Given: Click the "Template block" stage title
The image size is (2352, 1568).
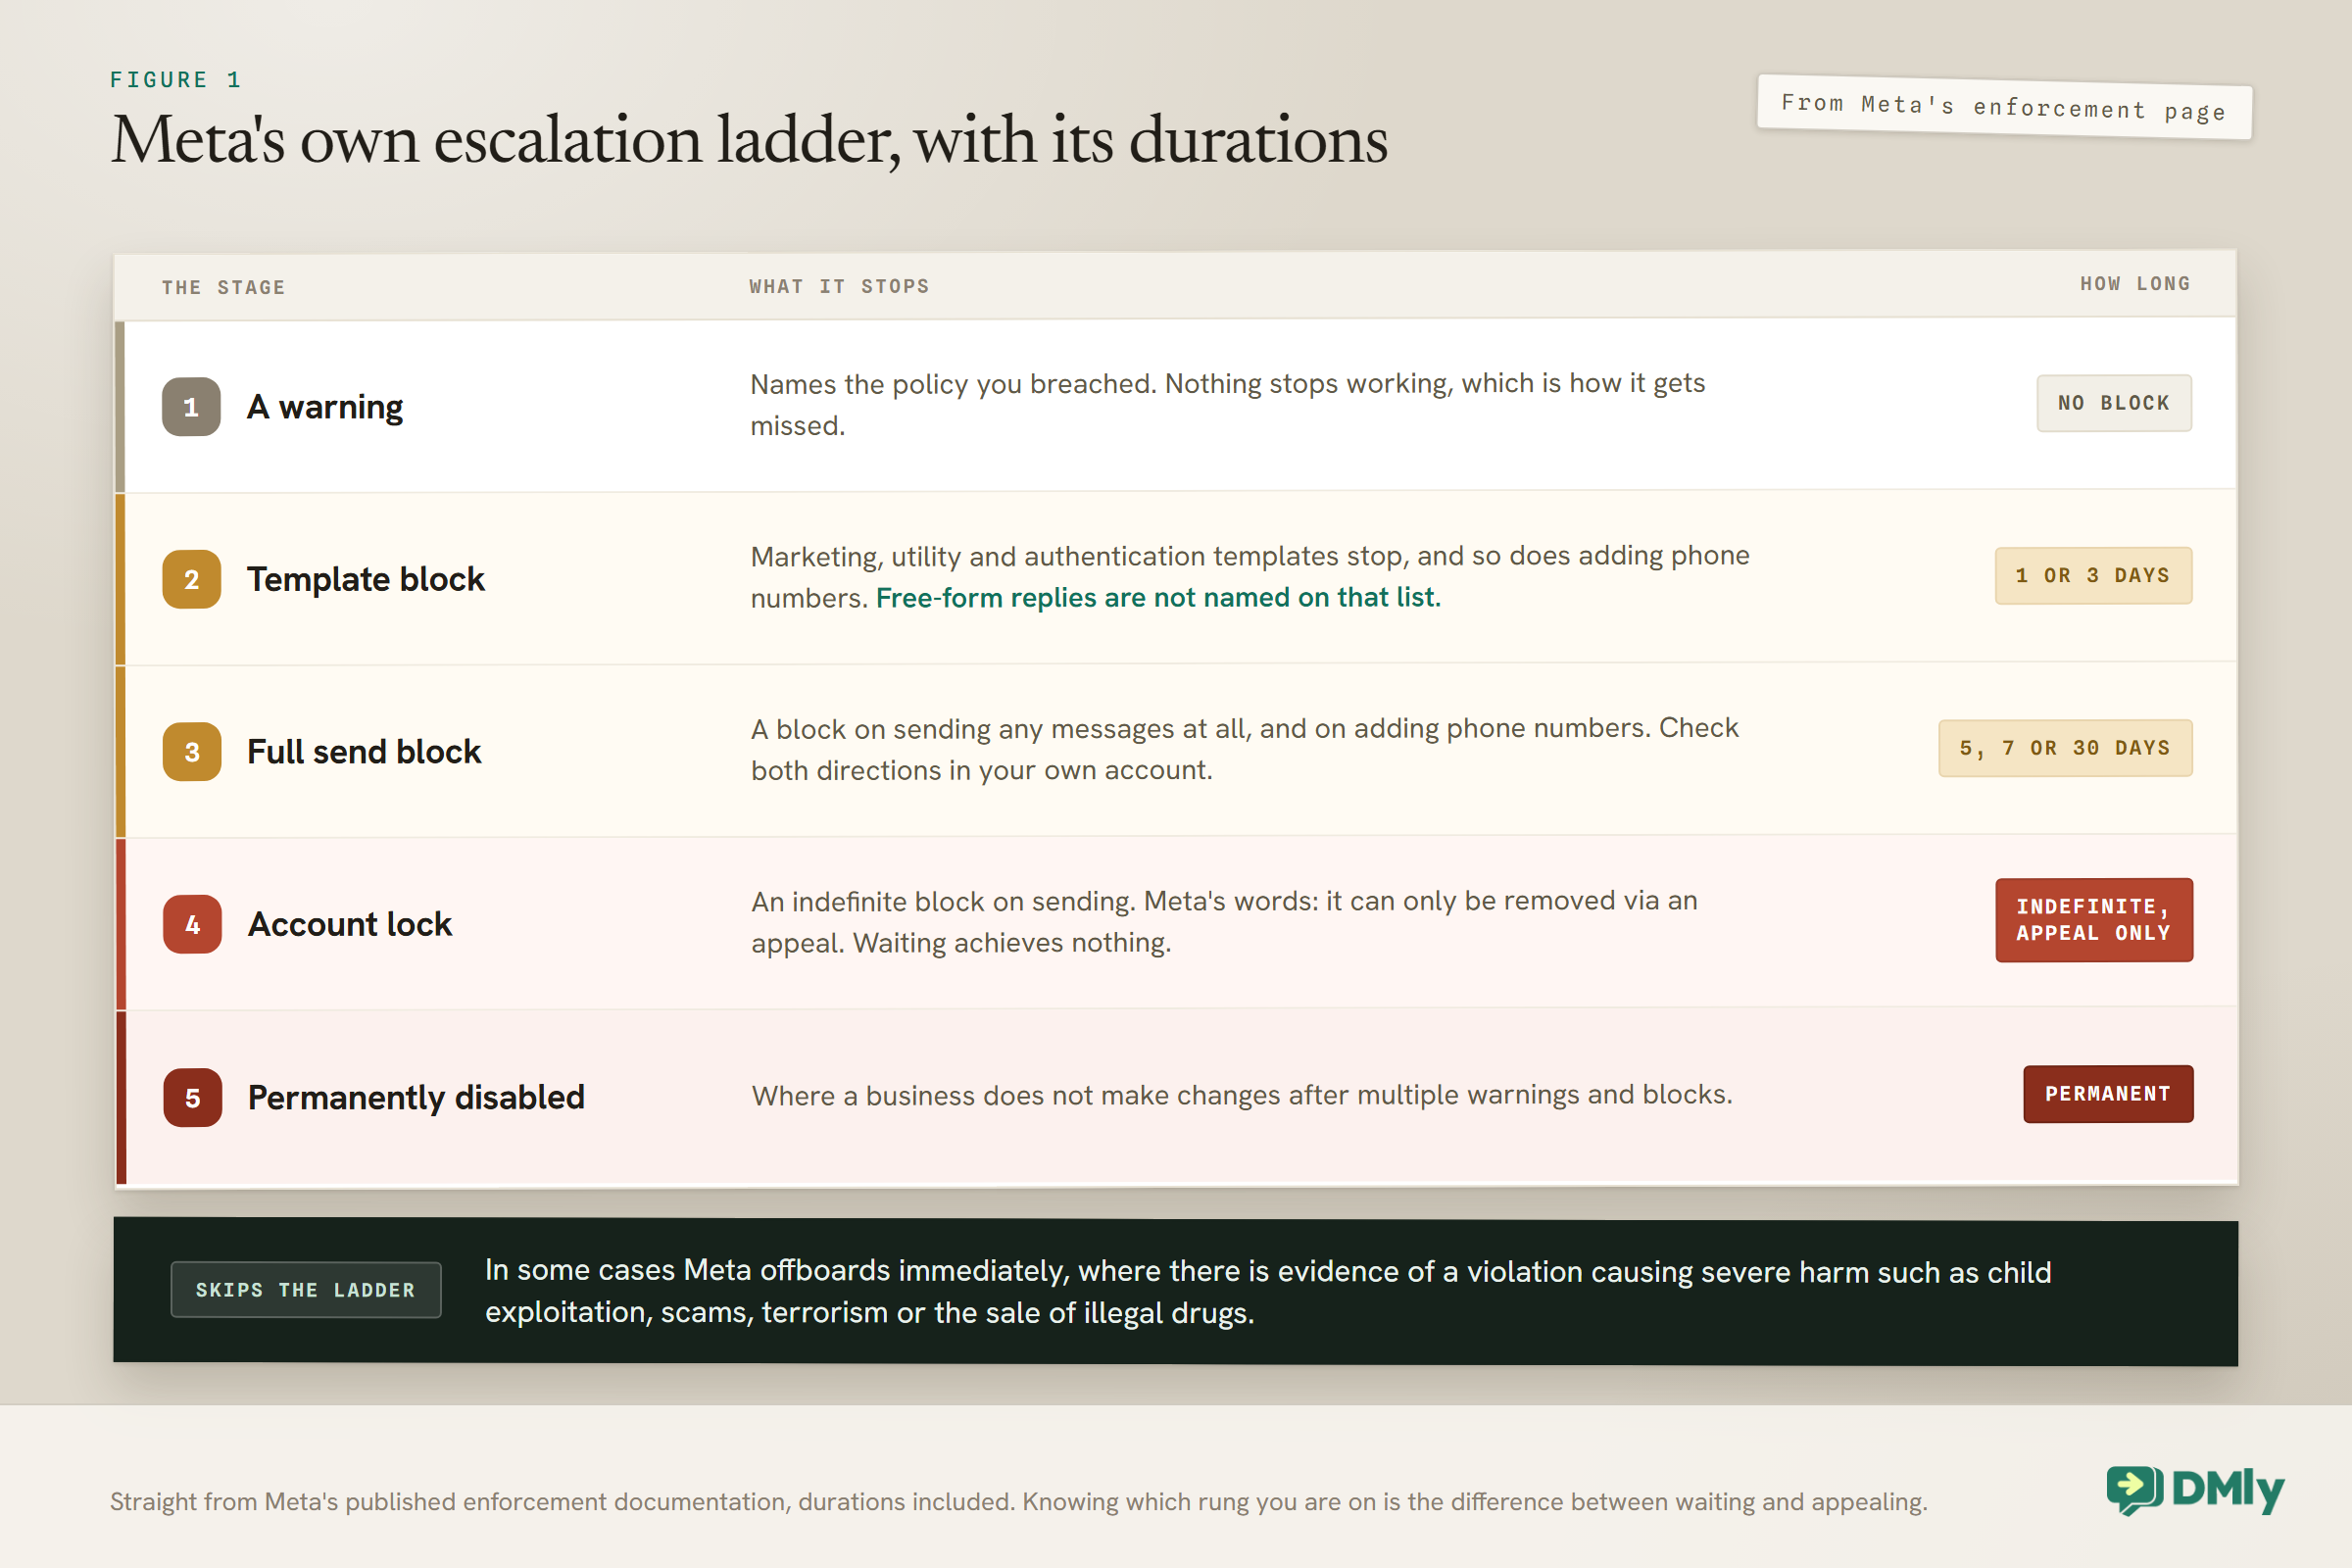Looking at the screenshot, I should pos(366,580).
